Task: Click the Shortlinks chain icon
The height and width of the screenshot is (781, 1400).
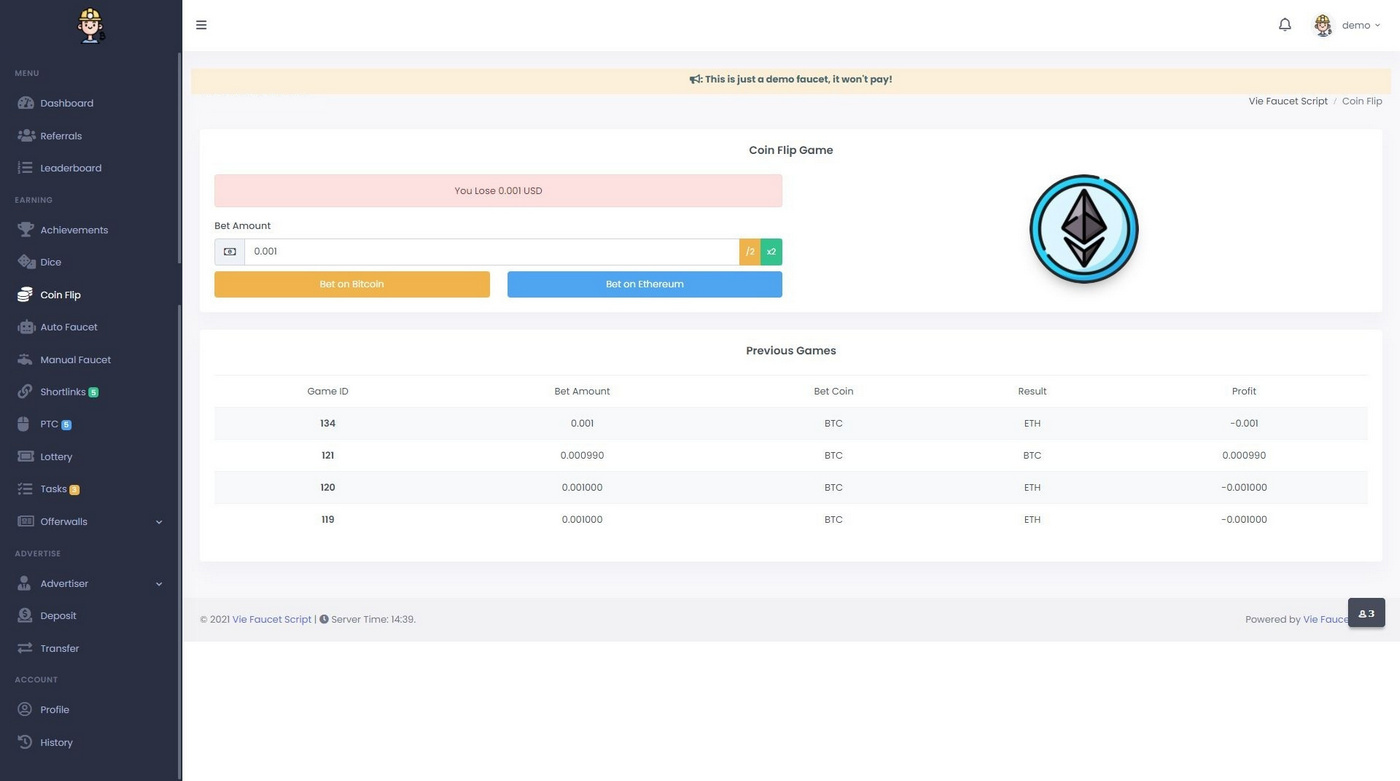Action: click(x=25, y=392)
